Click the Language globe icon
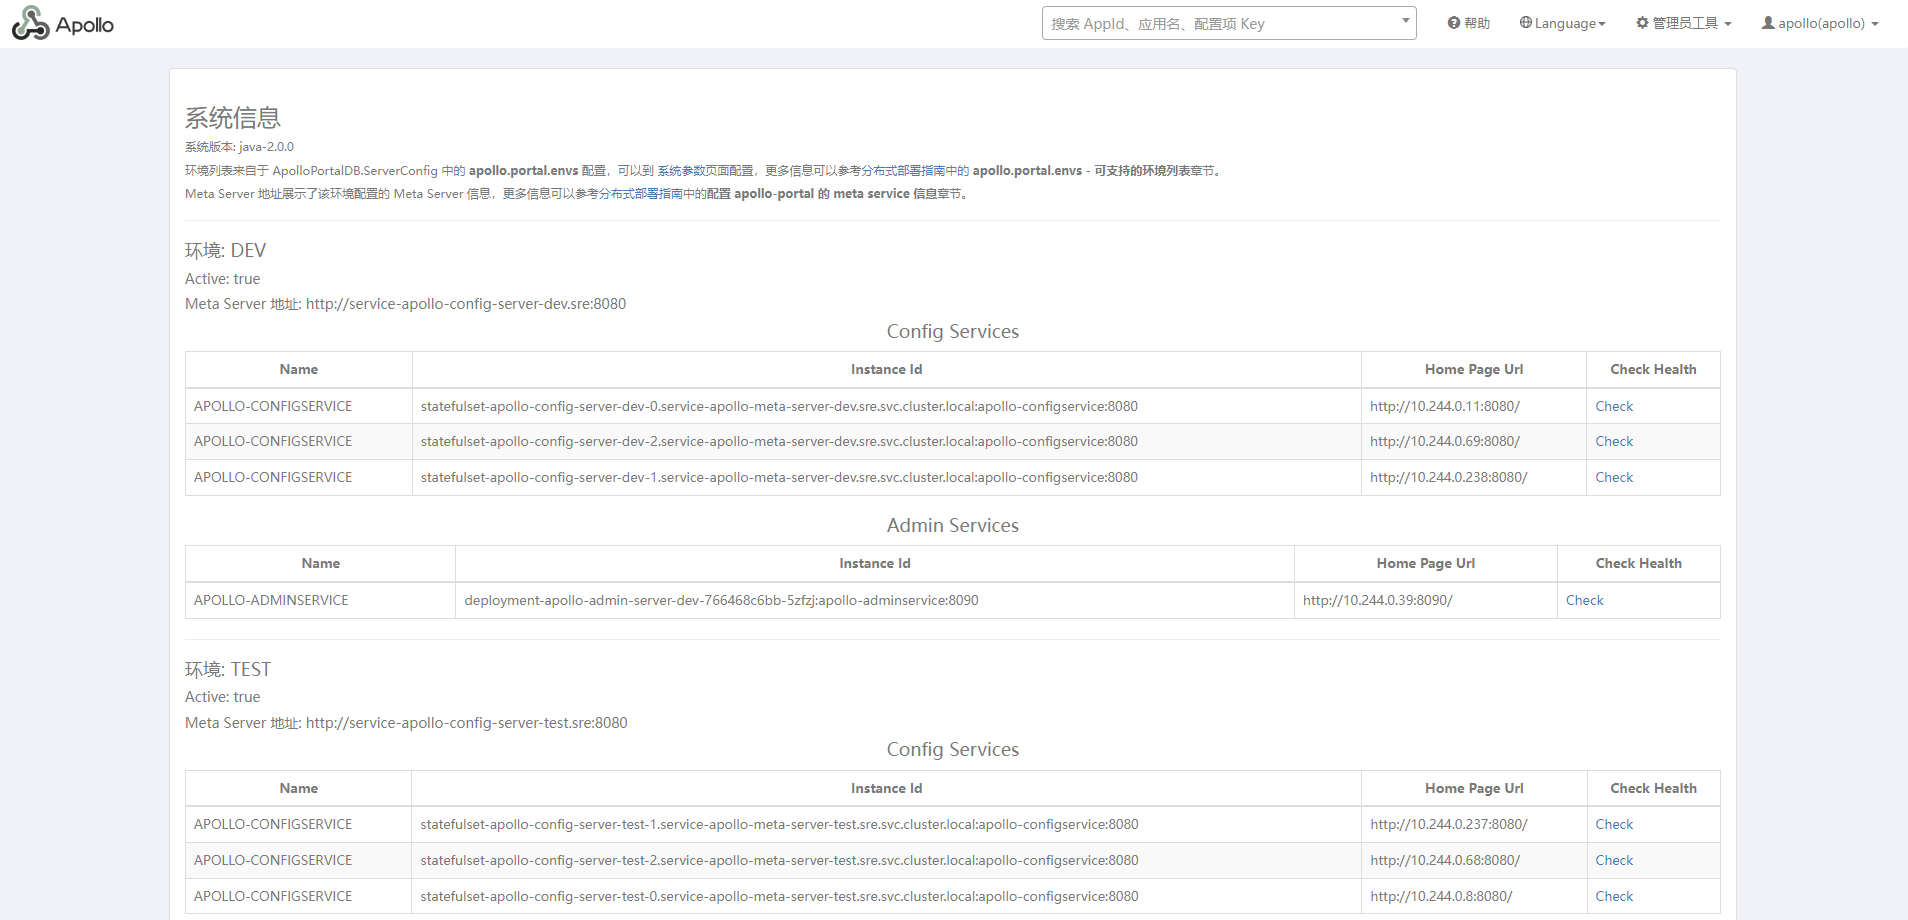The image size is (1908, 920). 1526,23
